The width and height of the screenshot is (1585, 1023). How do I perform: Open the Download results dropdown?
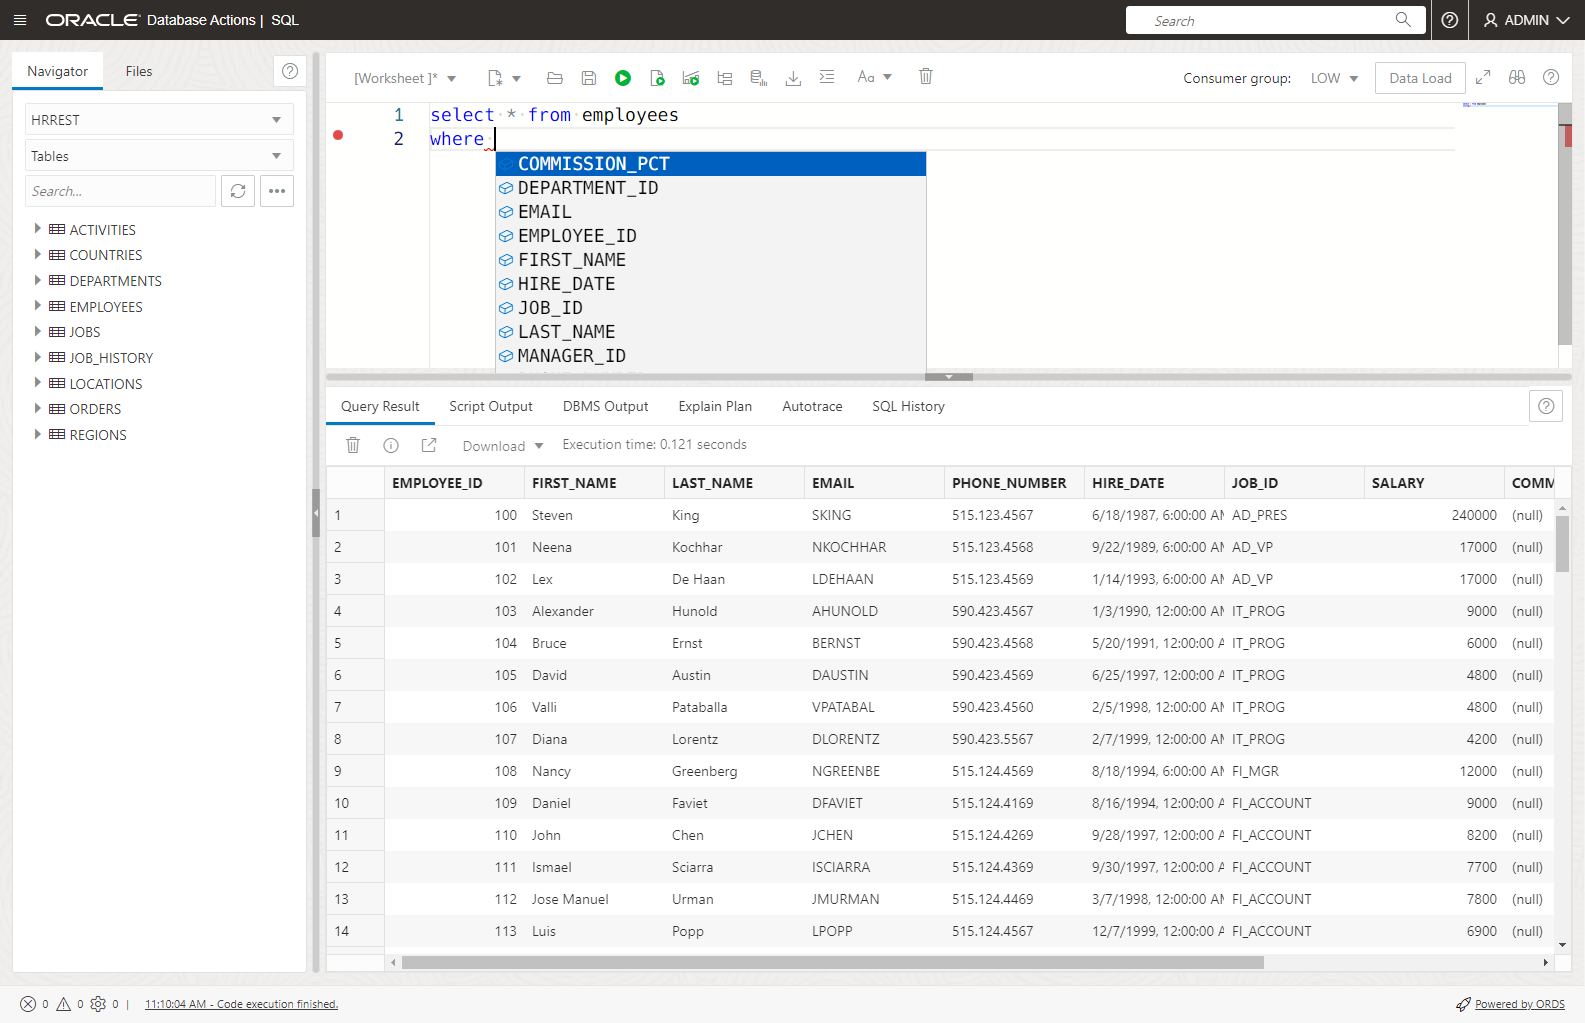[502, 446]
